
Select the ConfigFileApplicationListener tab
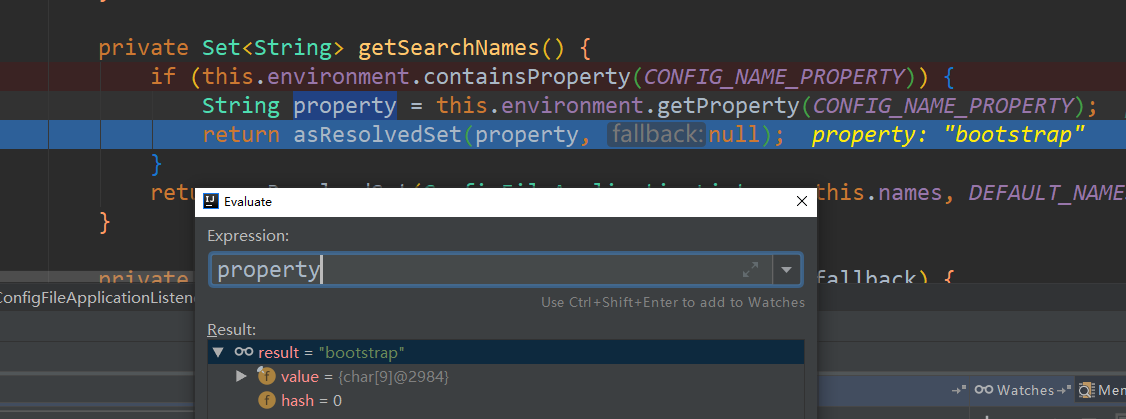[x=95, y=297]
